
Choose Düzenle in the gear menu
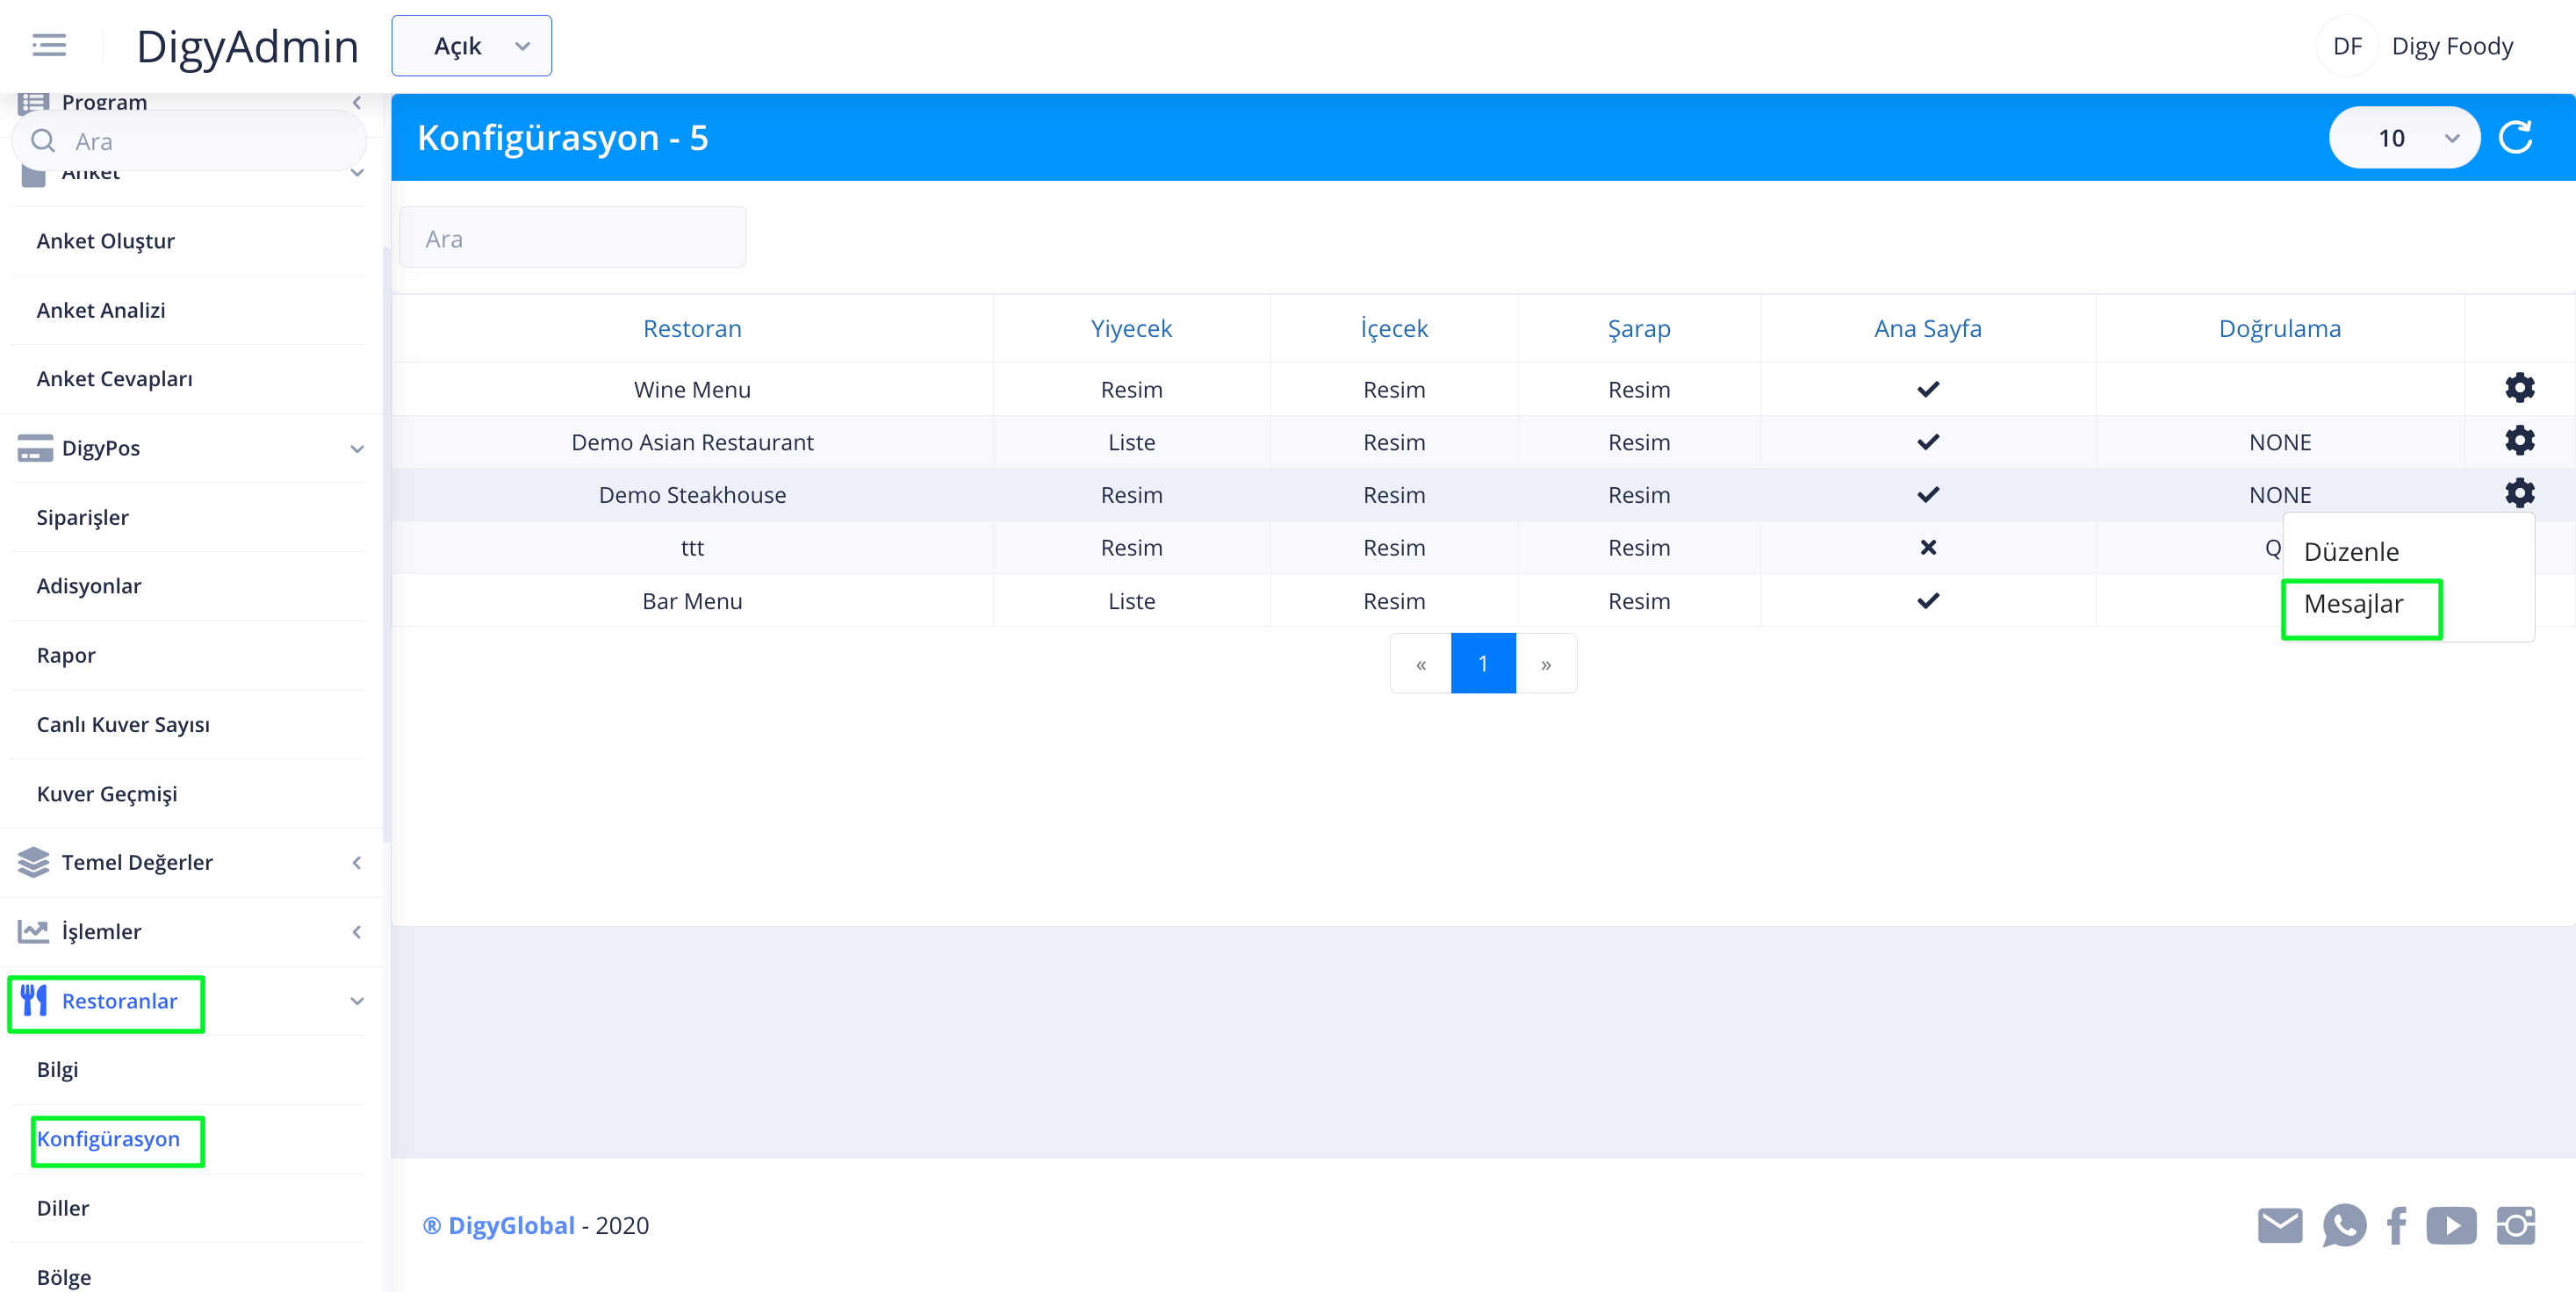click(2351, 552)
